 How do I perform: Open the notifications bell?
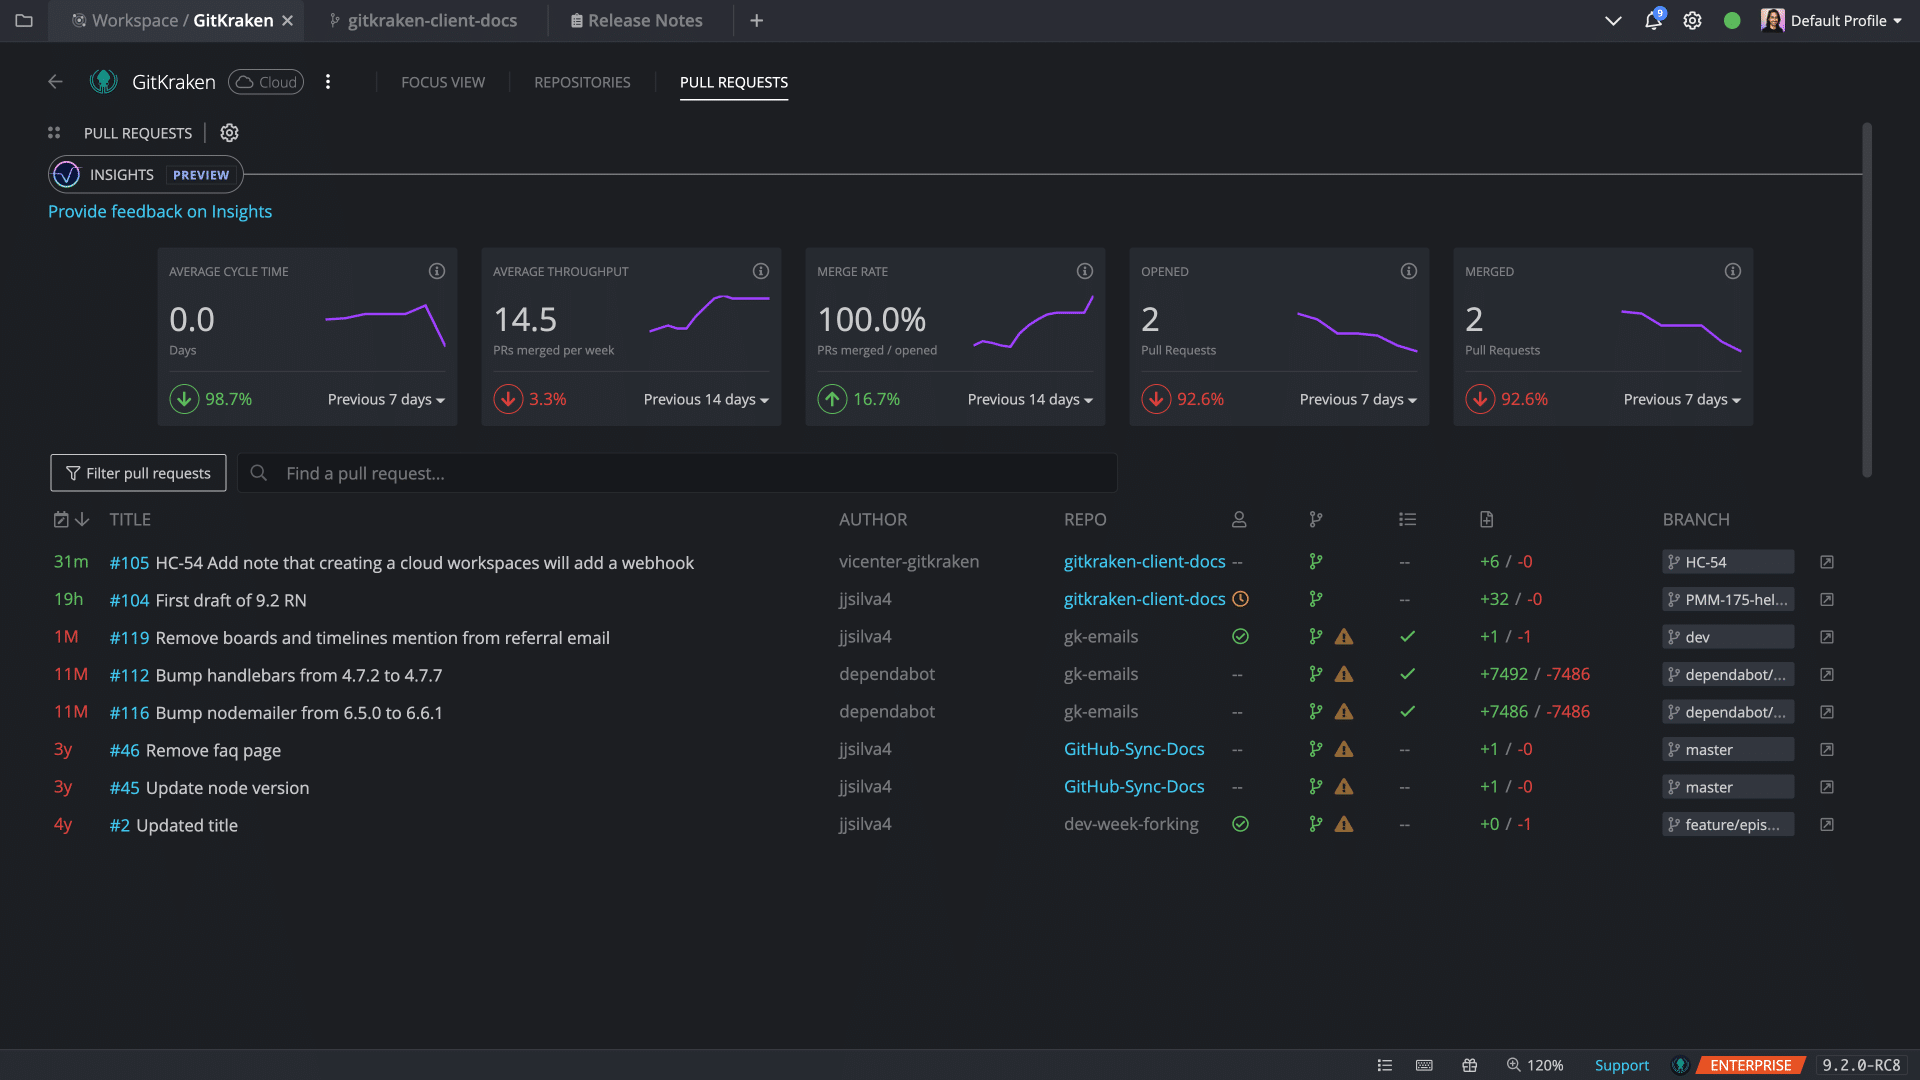coord(1653,20)
